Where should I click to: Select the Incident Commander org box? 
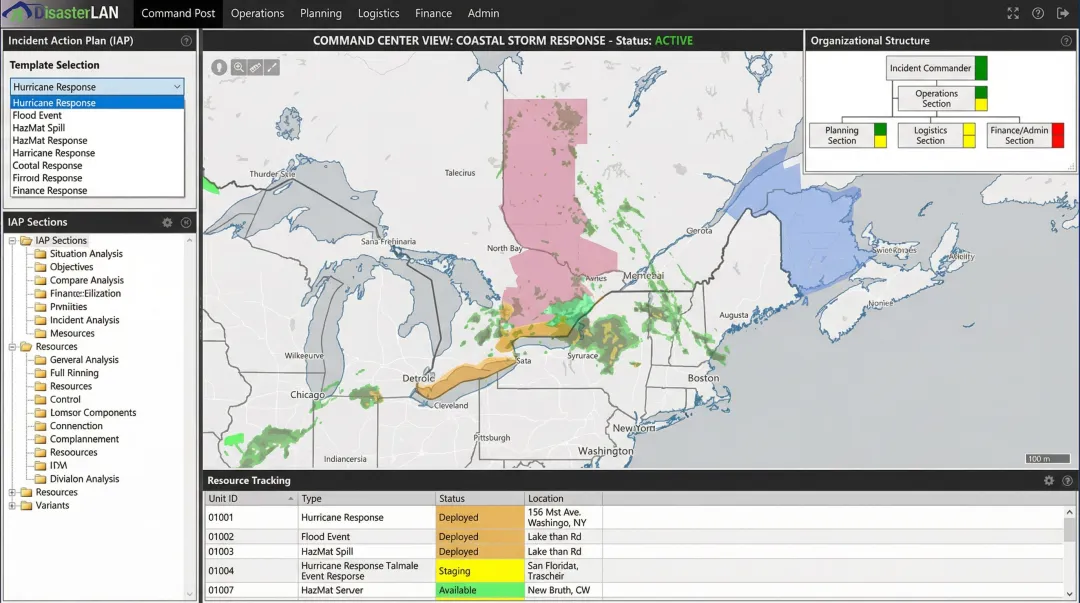930,68
